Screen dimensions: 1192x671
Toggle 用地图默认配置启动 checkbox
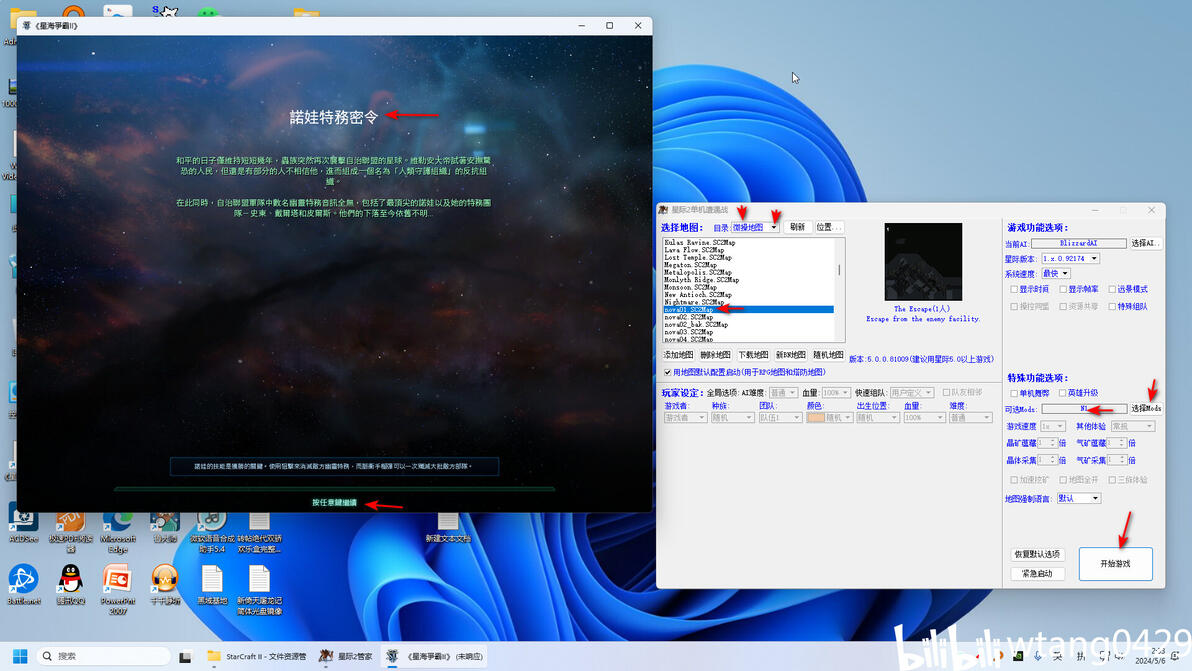click(667, 372)
